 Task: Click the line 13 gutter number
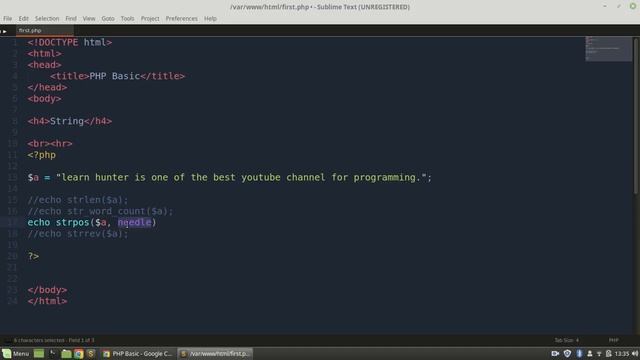point(13,178)
